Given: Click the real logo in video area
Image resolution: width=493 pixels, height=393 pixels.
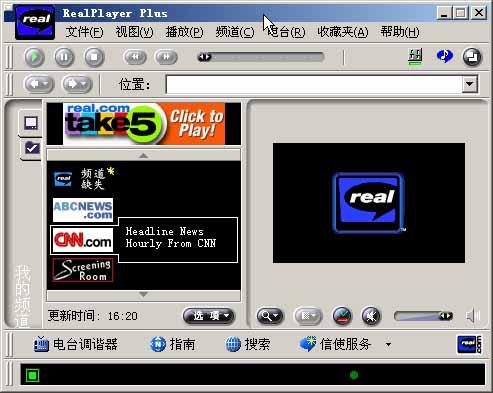Looking at the screenshot, I should (369, 203).
